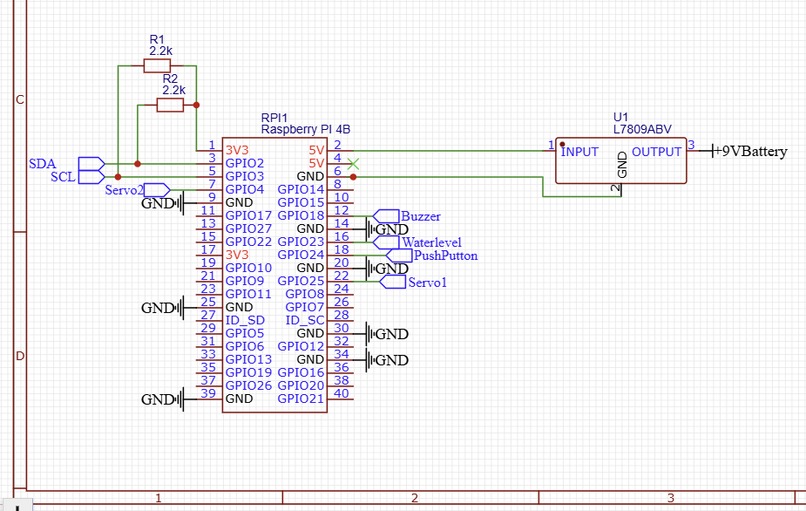
Task: Click the SCL net port
Action: point(91,177)
